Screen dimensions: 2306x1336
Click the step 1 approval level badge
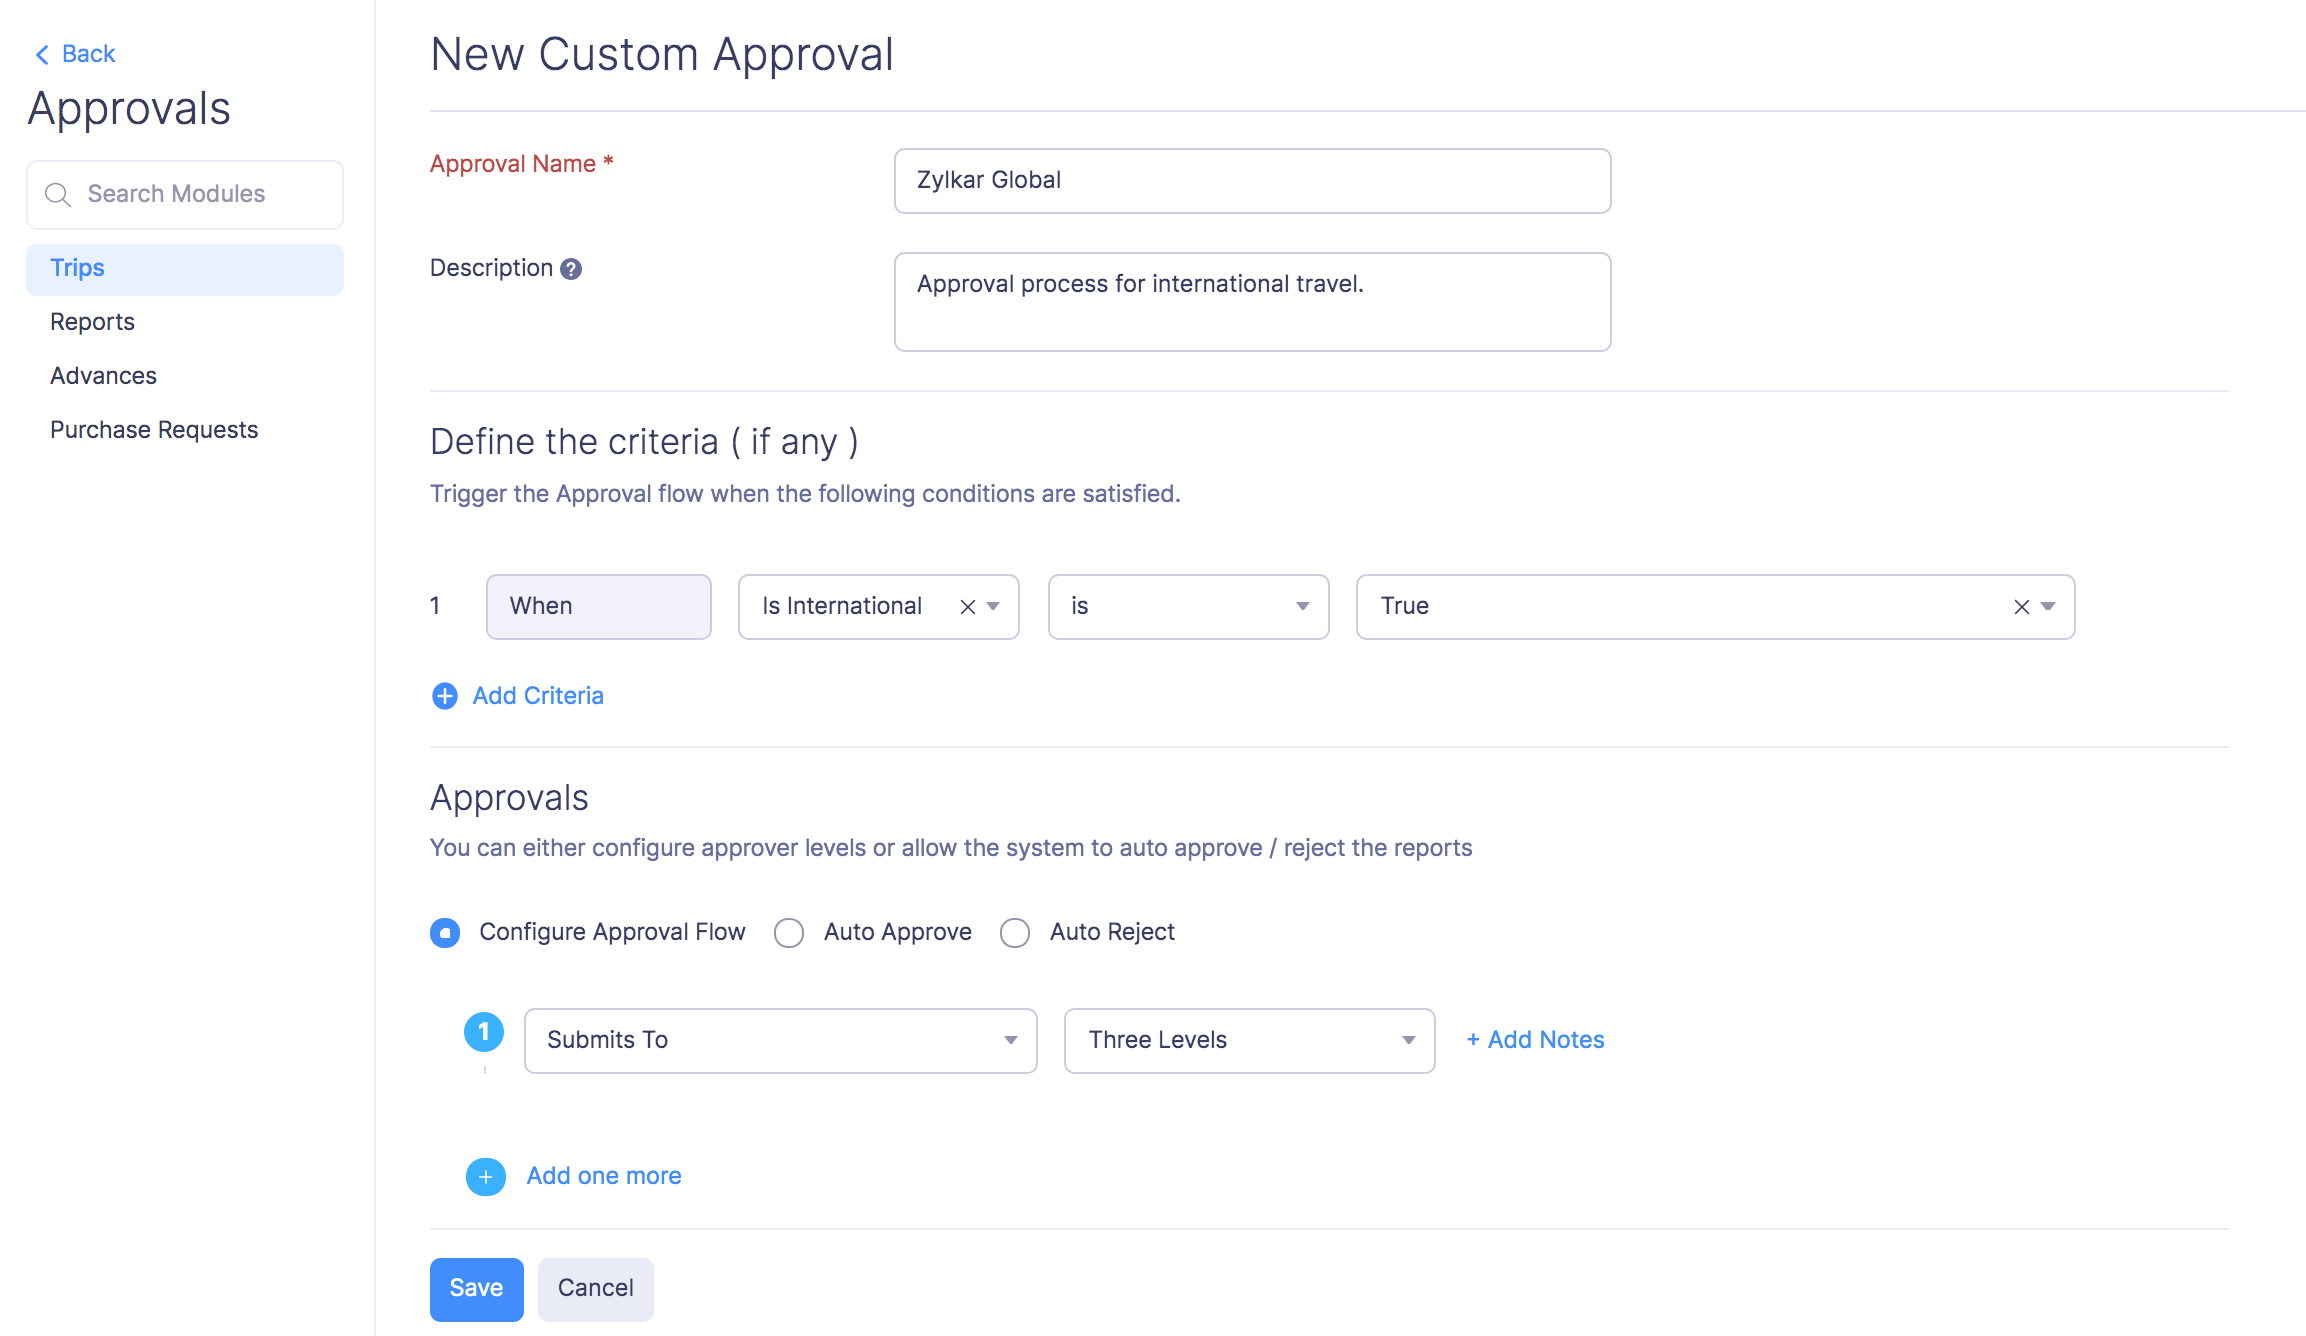tap(484, 1032)
